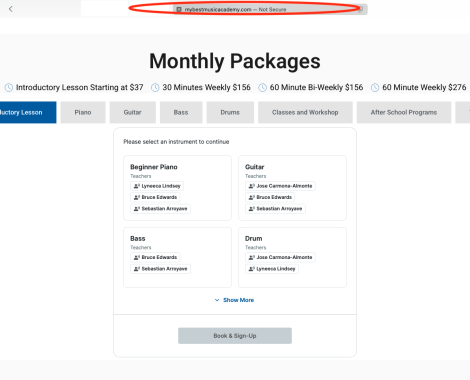The width and height of the screenshot is (470, 380).
Task: Click 'Please select an instrument to continue' text
Action: coord(176,142)
